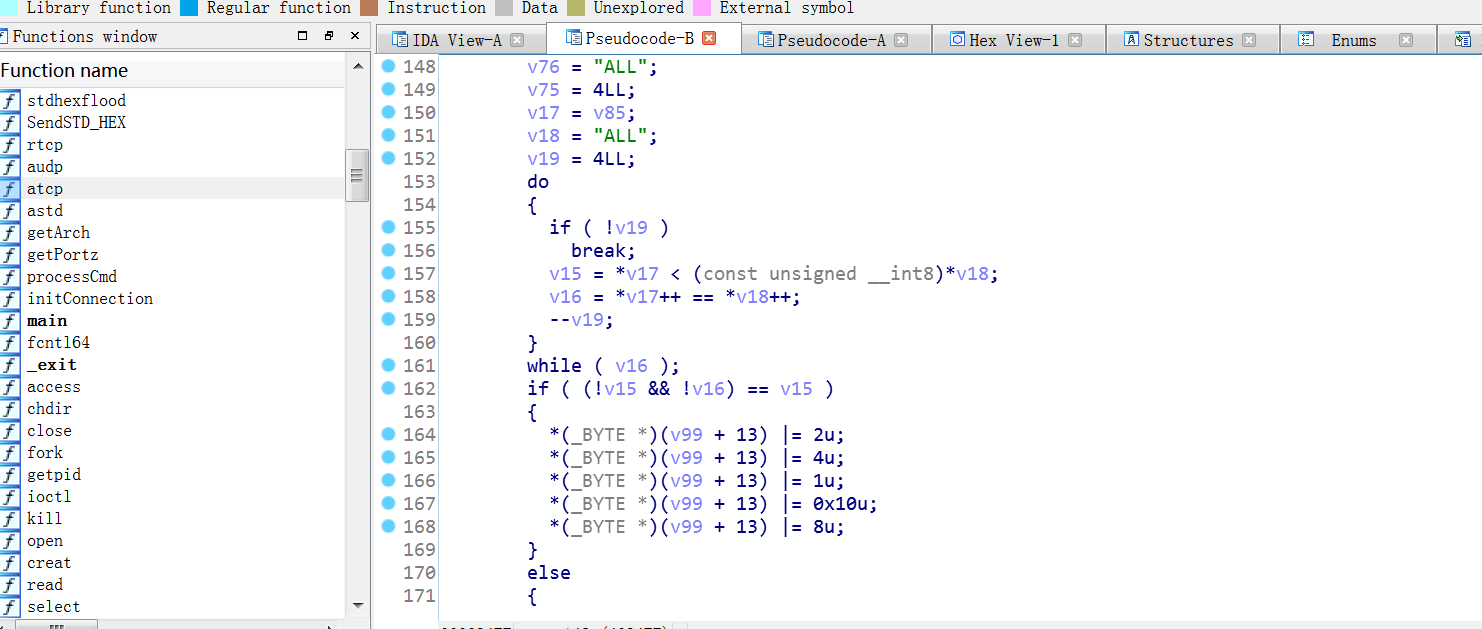Maximize the Functions window panel
The width and height of the screenshot is (1482, 629).
coord(303,36)
